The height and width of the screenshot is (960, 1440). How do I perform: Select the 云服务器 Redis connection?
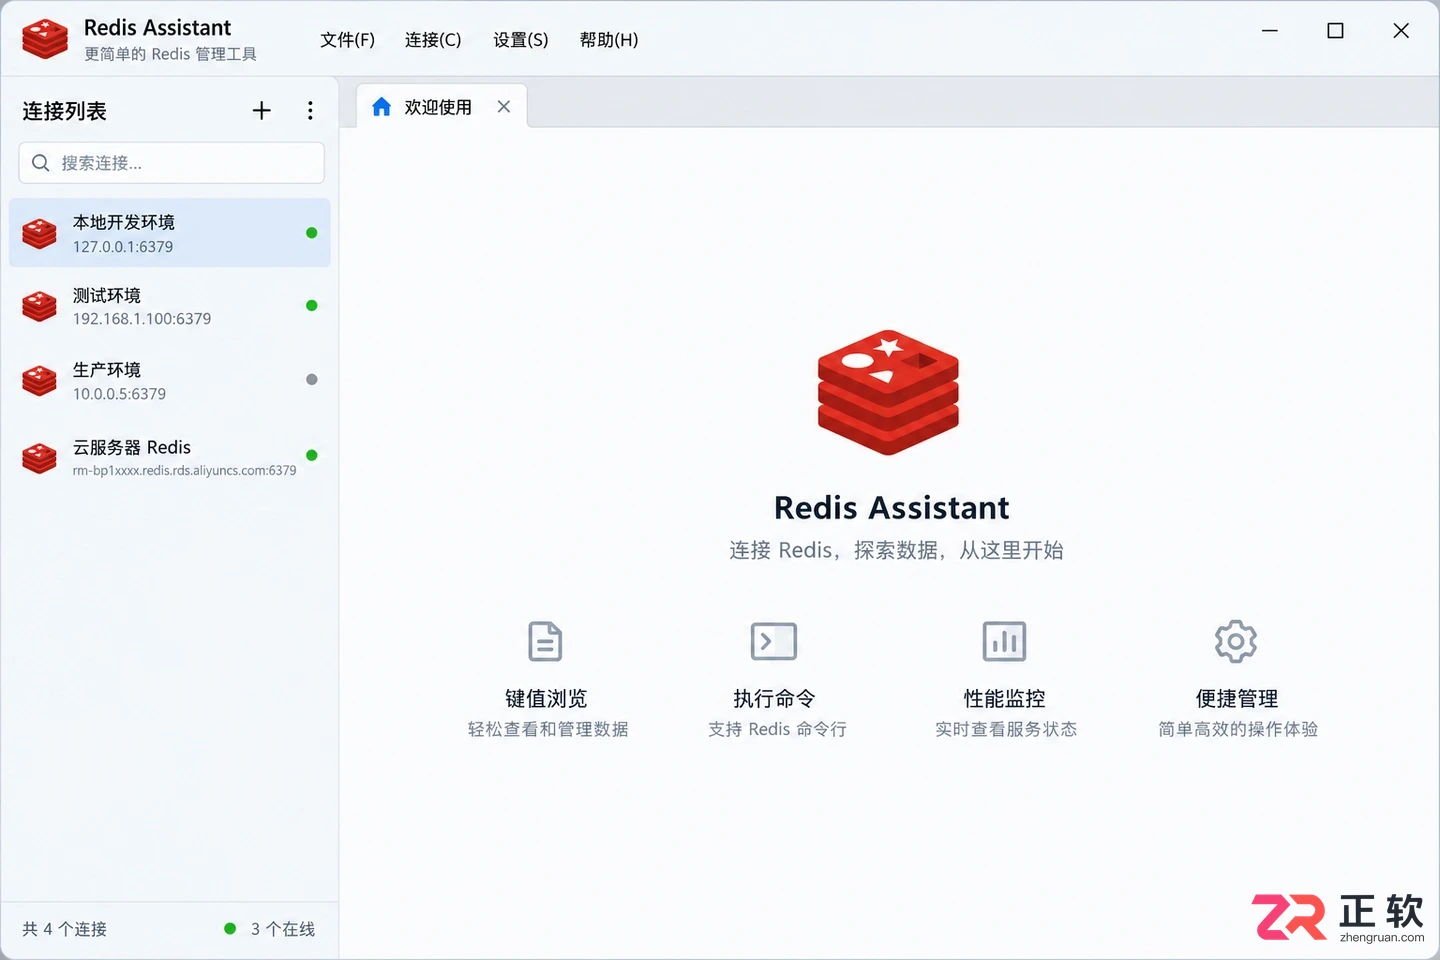pos(170,457)
